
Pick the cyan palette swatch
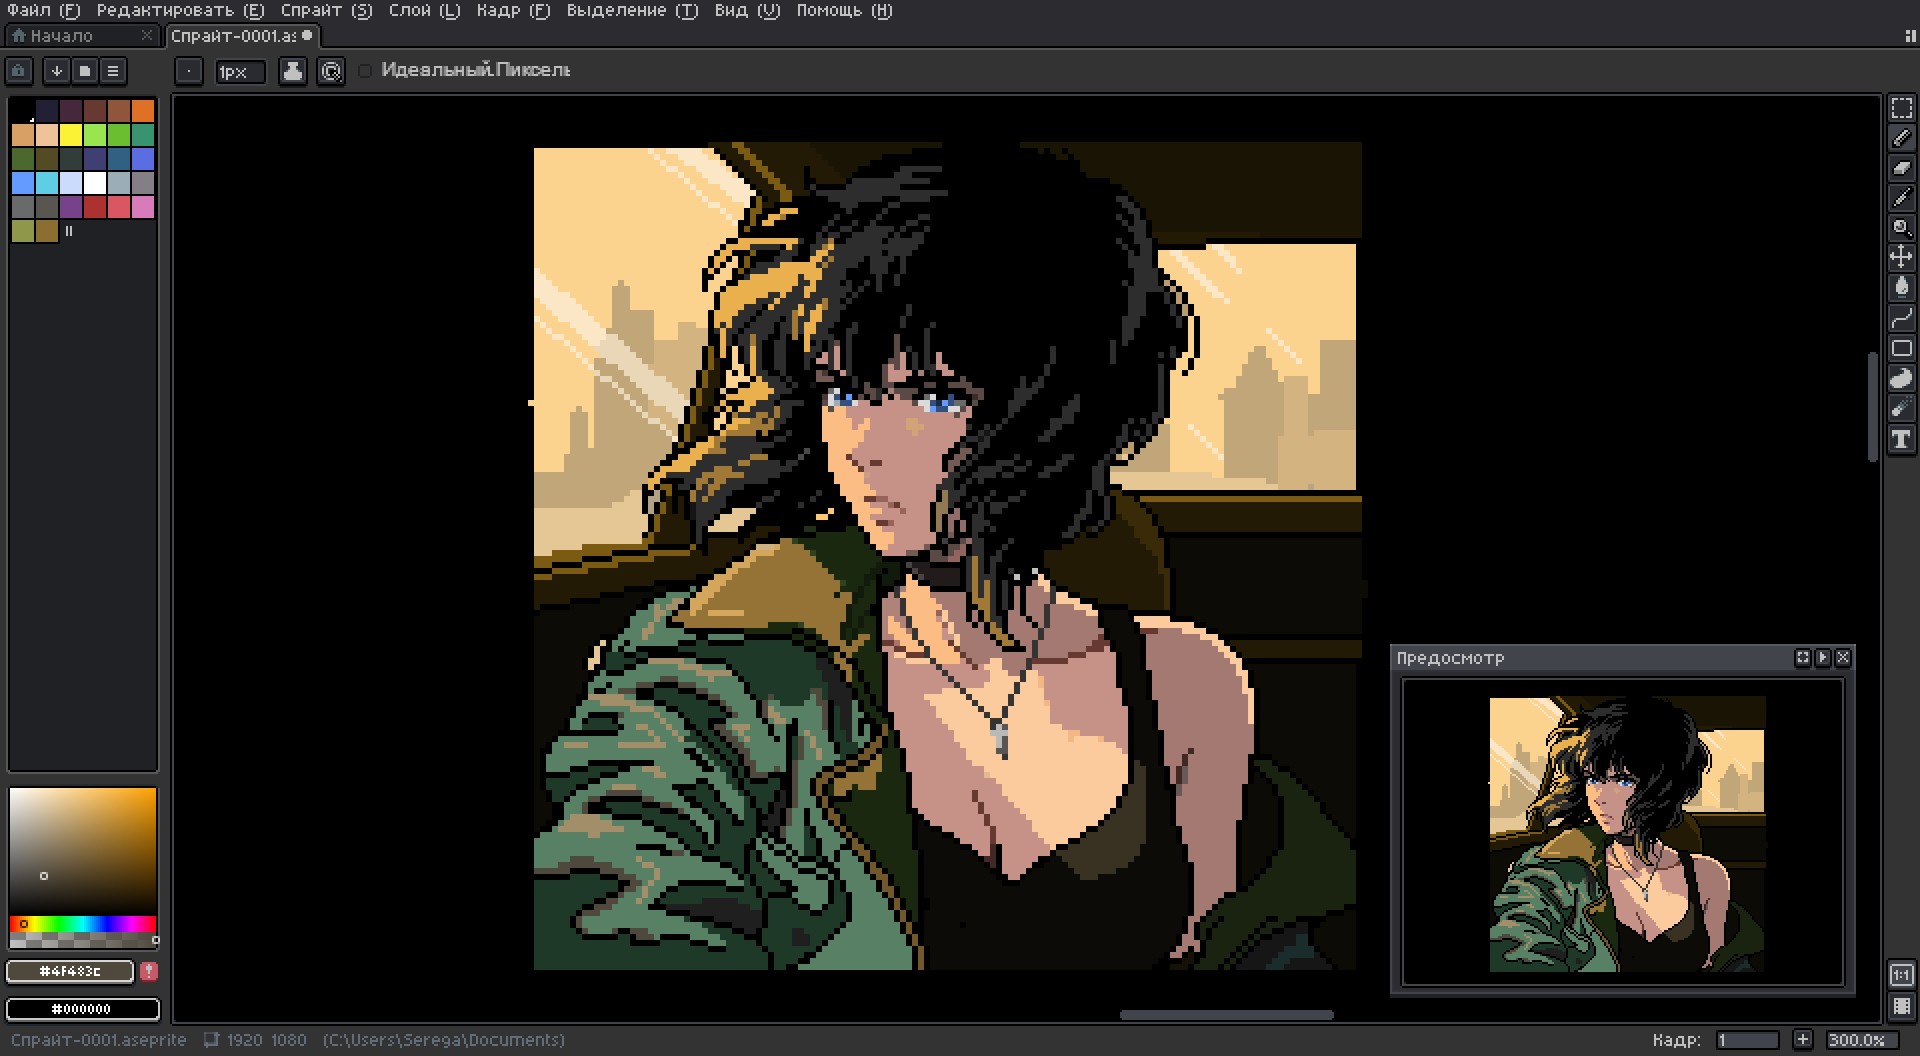[47, 183]
